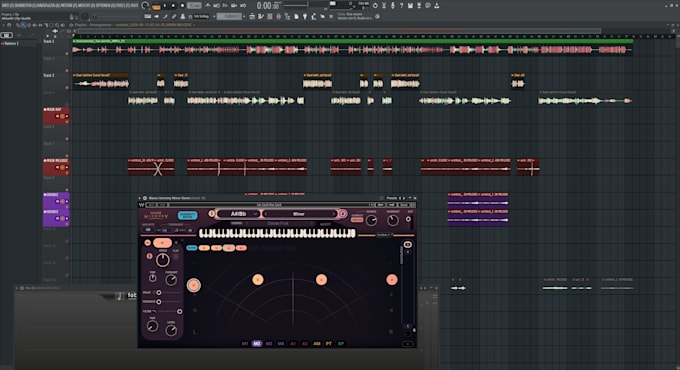This screenshot has height=370, width=680.
Task: Open the piano roll view icon
Action: (x=261, y=16)
